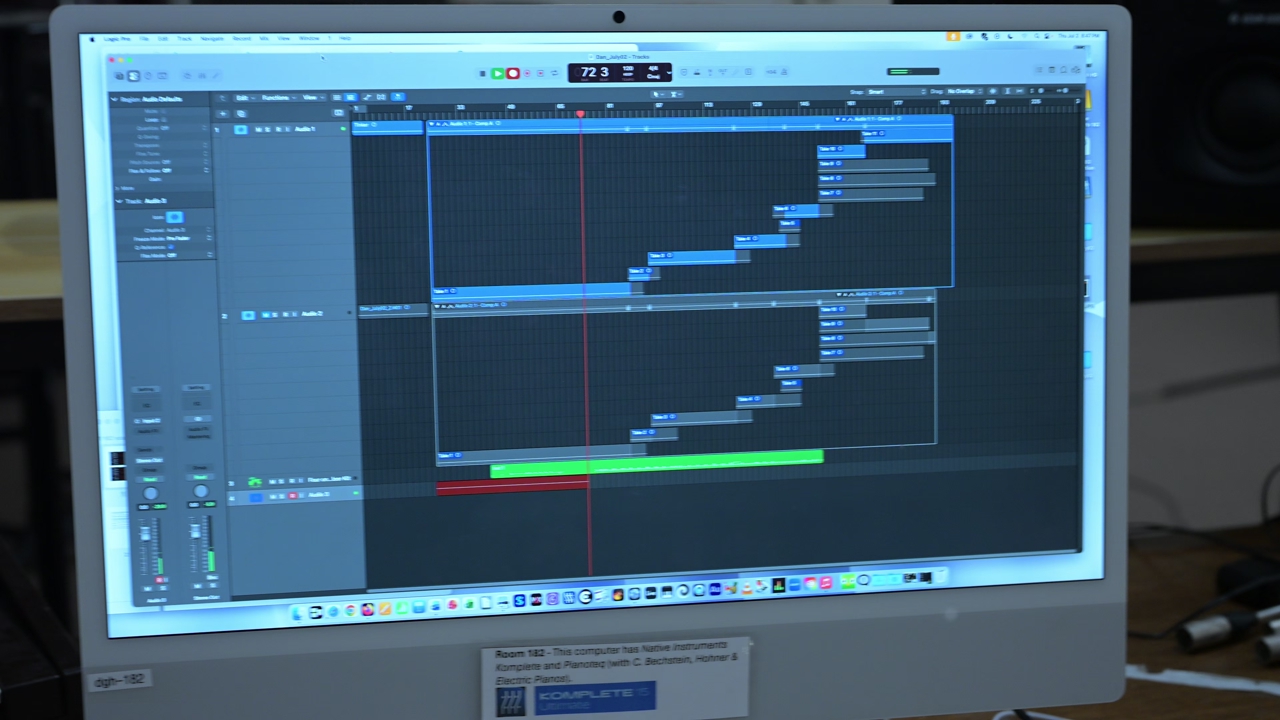Record-enable the Audio 1 track

tap(278, 130)
